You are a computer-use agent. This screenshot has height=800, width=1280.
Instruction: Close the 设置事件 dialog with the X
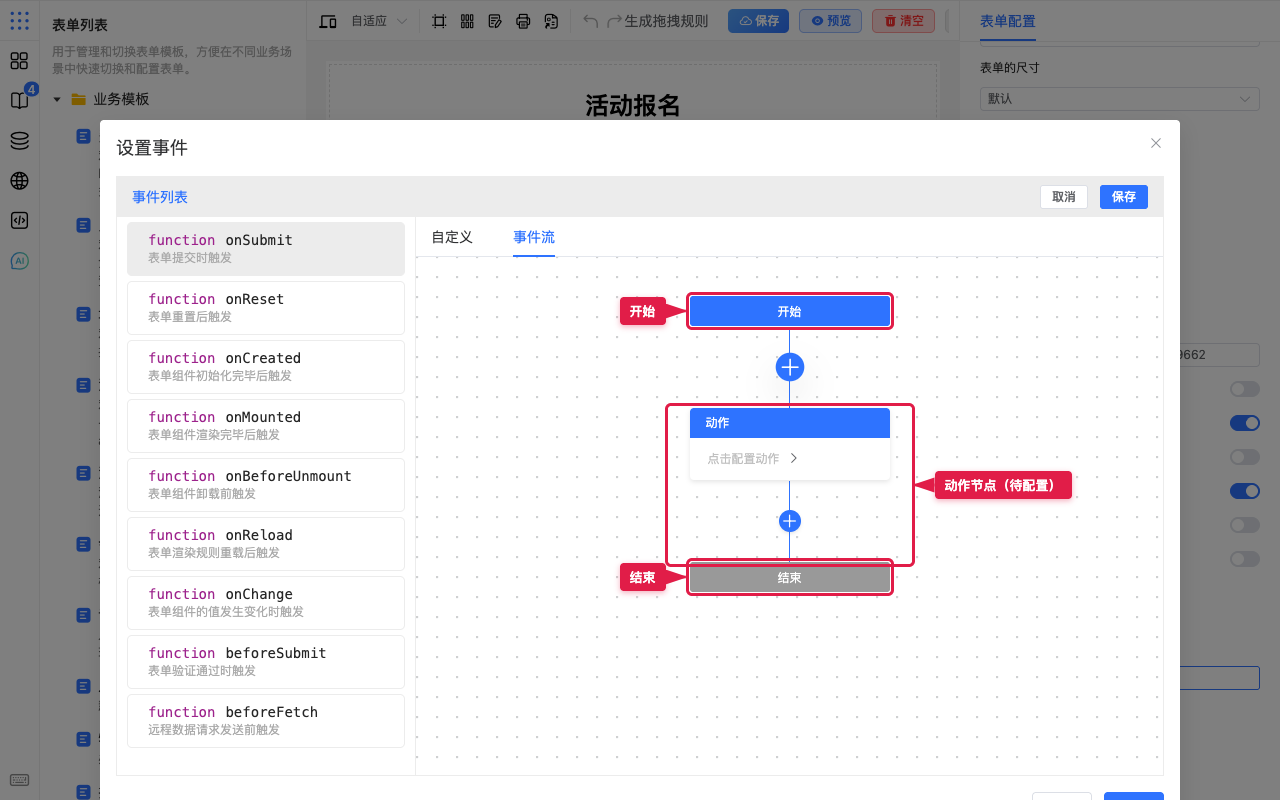(x=1156, y=143)
